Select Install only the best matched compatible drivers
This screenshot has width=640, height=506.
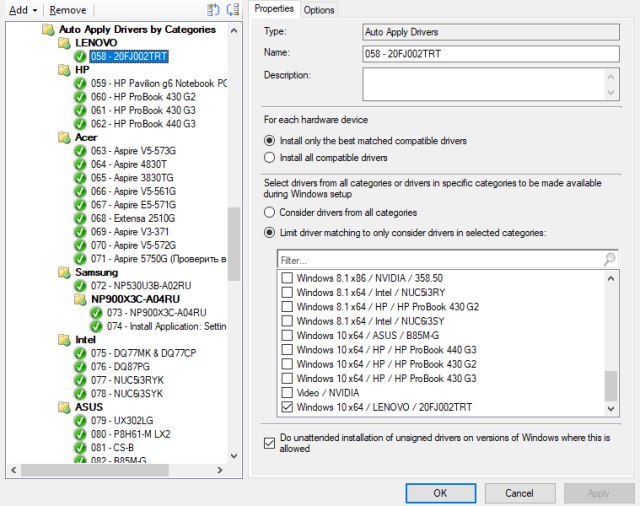coord(269,141)
